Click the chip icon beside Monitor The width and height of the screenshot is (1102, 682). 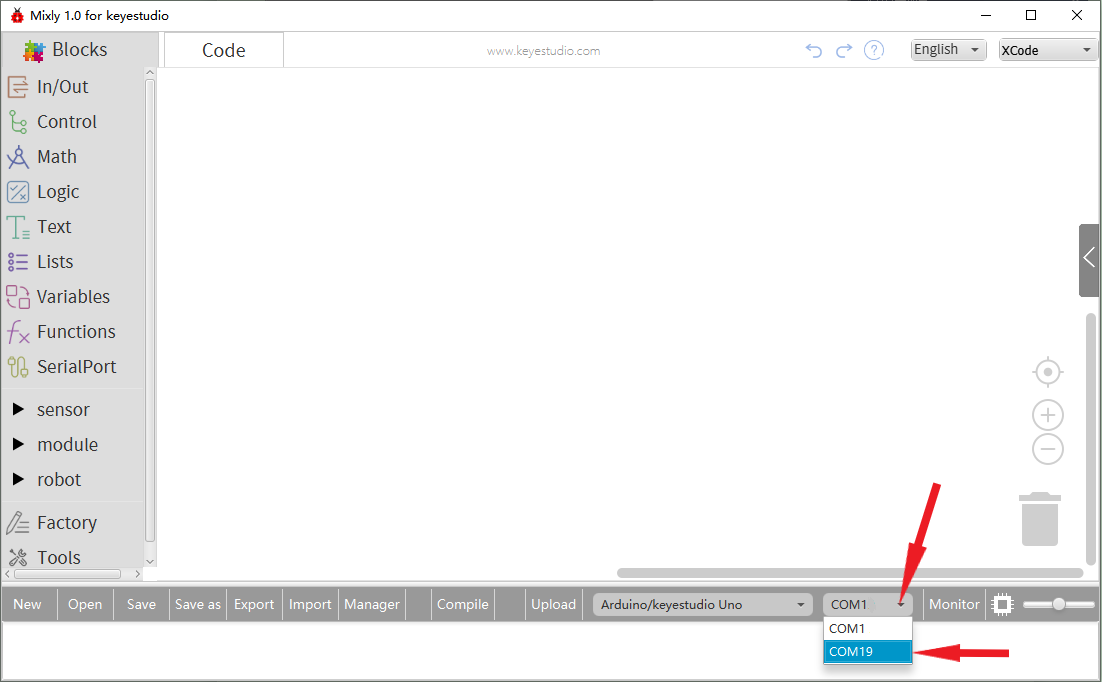pos(1002,605)
